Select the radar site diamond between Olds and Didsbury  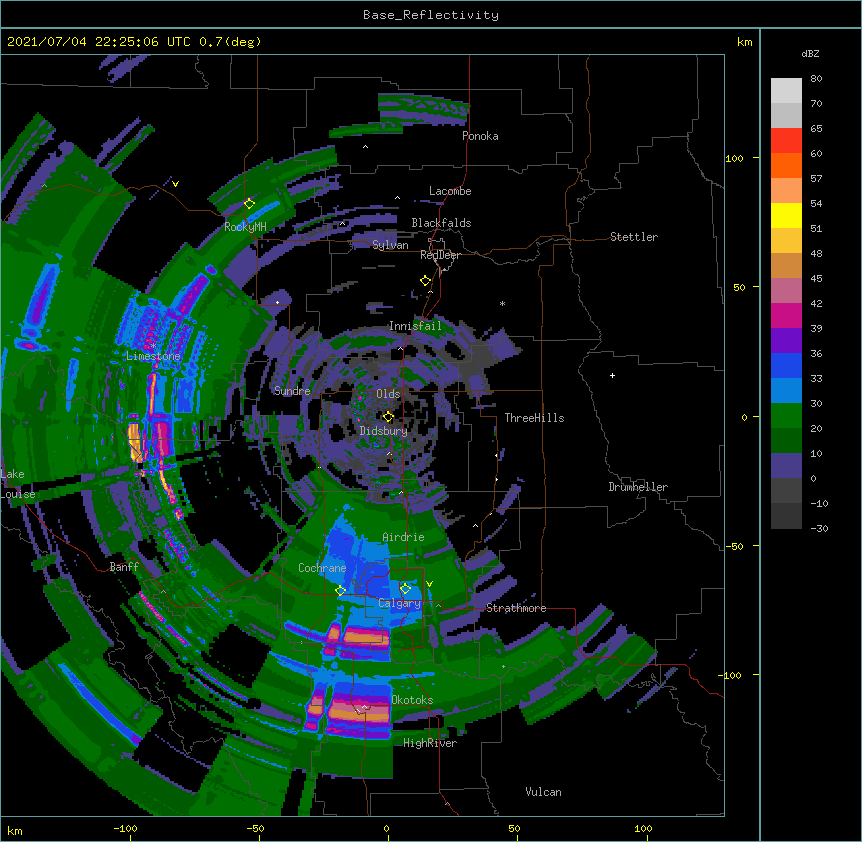click(x=388, y=417)
